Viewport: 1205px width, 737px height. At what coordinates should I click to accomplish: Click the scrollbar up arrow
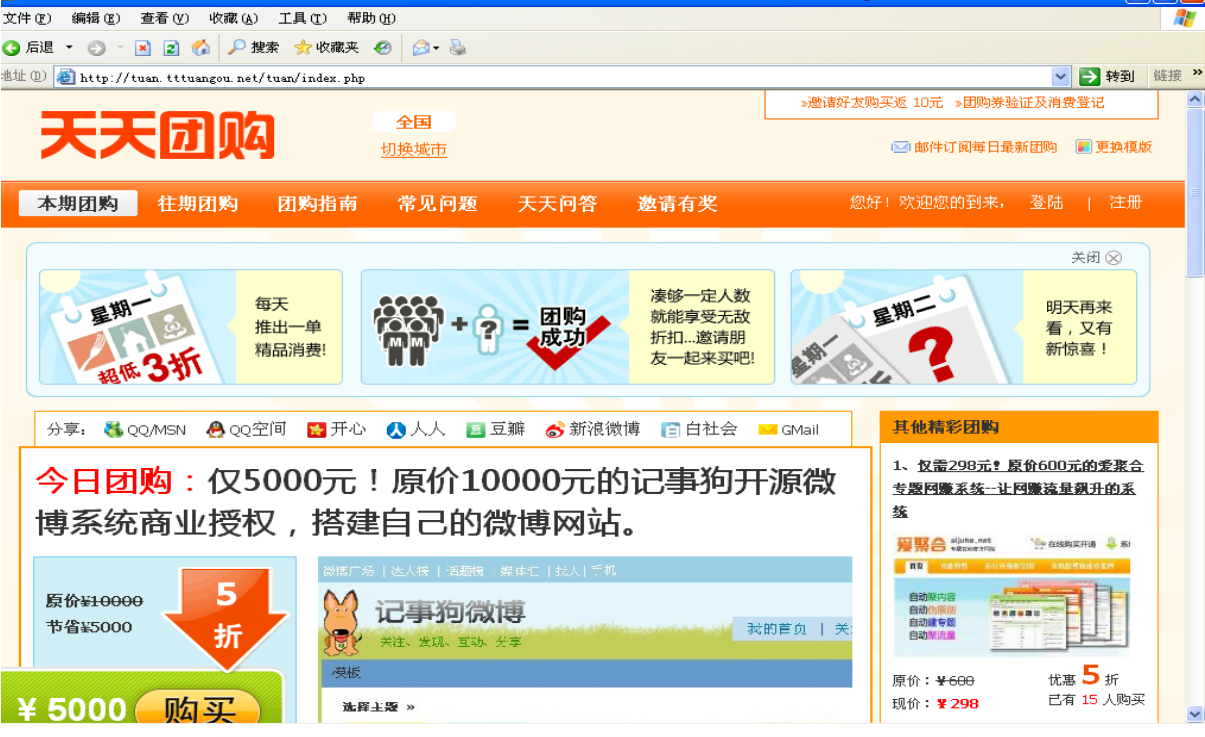(1195, 99)
